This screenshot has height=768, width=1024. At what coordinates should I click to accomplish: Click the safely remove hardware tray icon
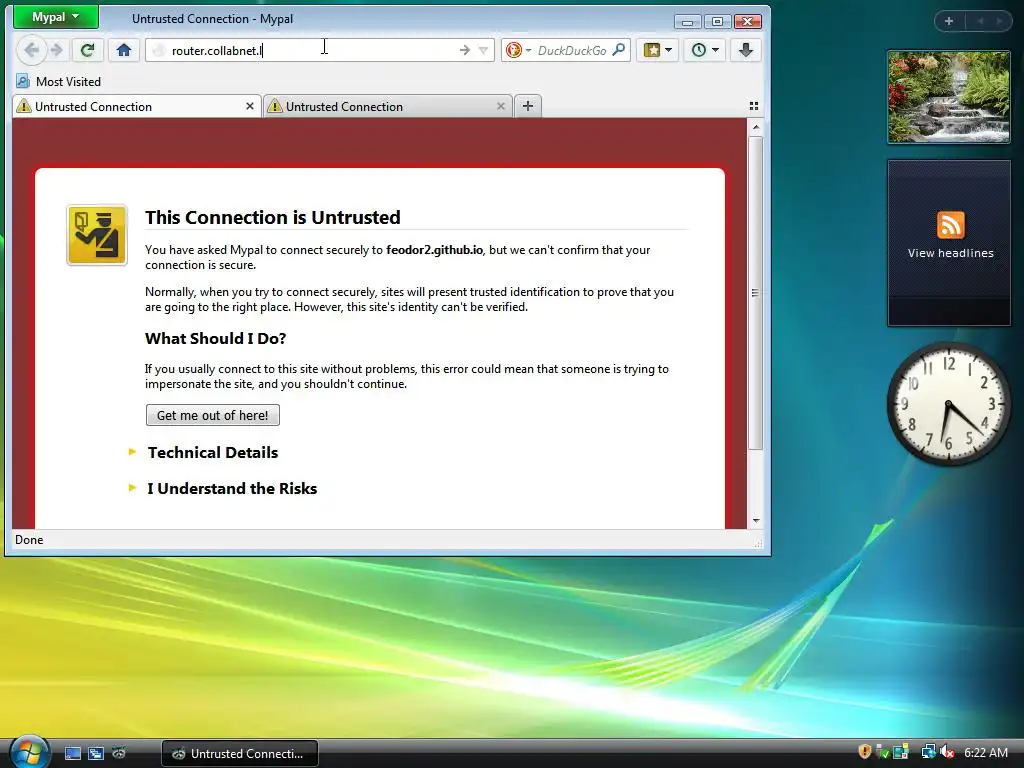882,752
